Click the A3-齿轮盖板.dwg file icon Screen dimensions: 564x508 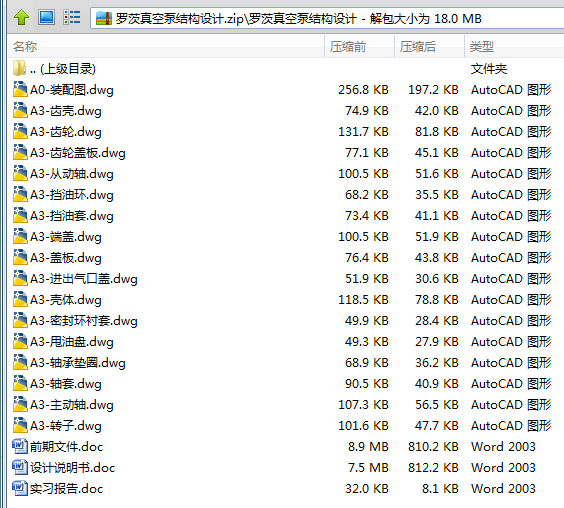[x=20, y=152]
